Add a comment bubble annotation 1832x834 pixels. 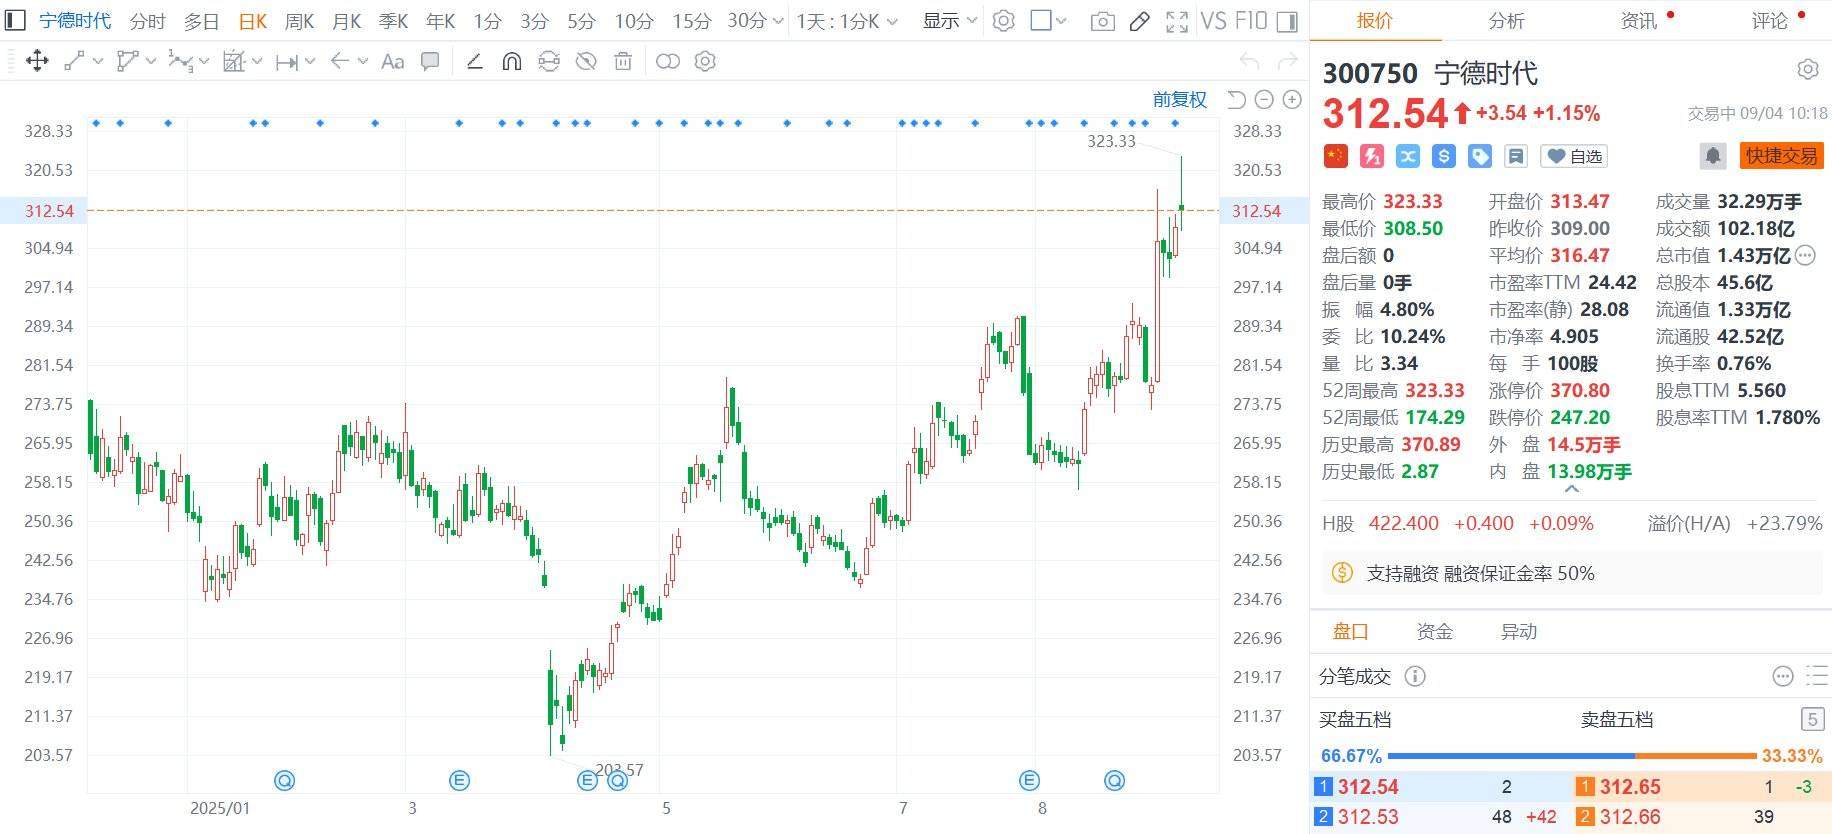point(430,62)
